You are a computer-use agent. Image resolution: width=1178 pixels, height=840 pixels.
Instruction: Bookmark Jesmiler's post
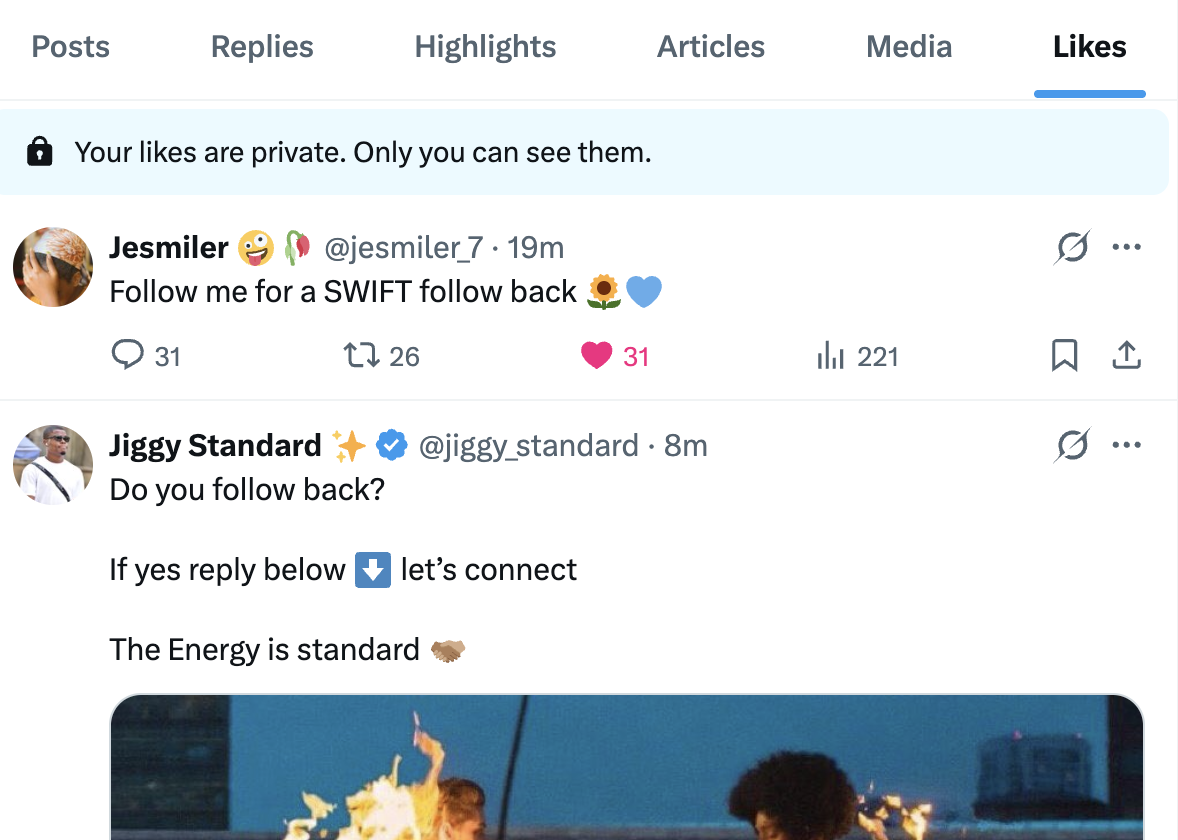(1064, 355)
